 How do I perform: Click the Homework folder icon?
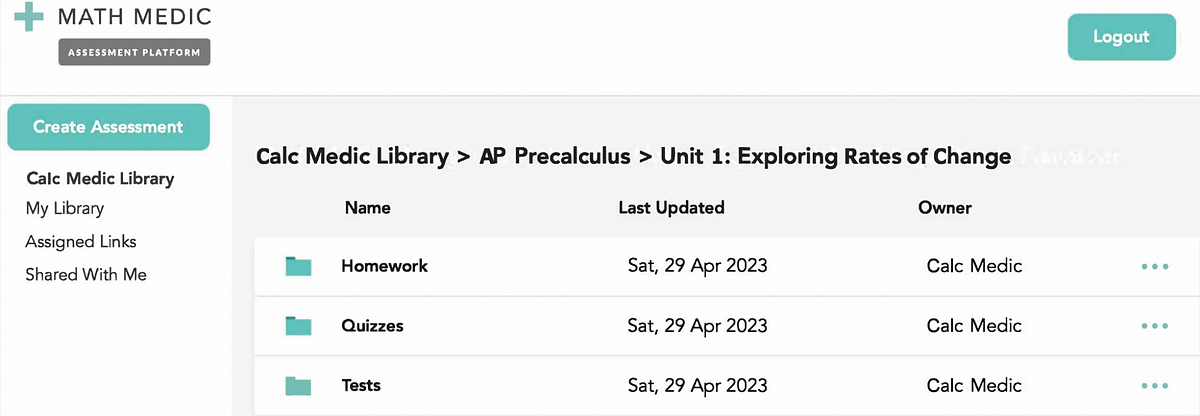pyautogui.click(x=298, y=266)
